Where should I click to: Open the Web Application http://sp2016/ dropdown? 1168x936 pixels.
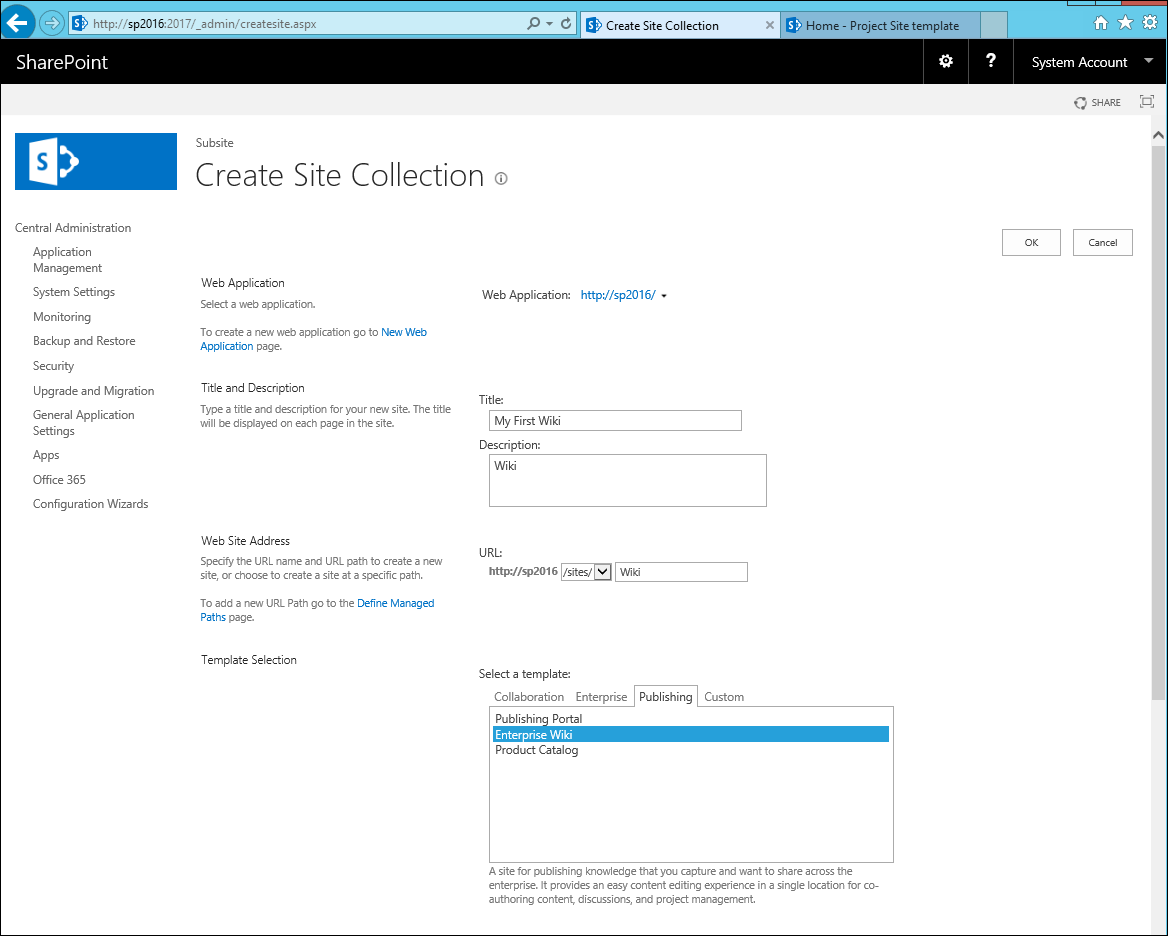(623, 295)
